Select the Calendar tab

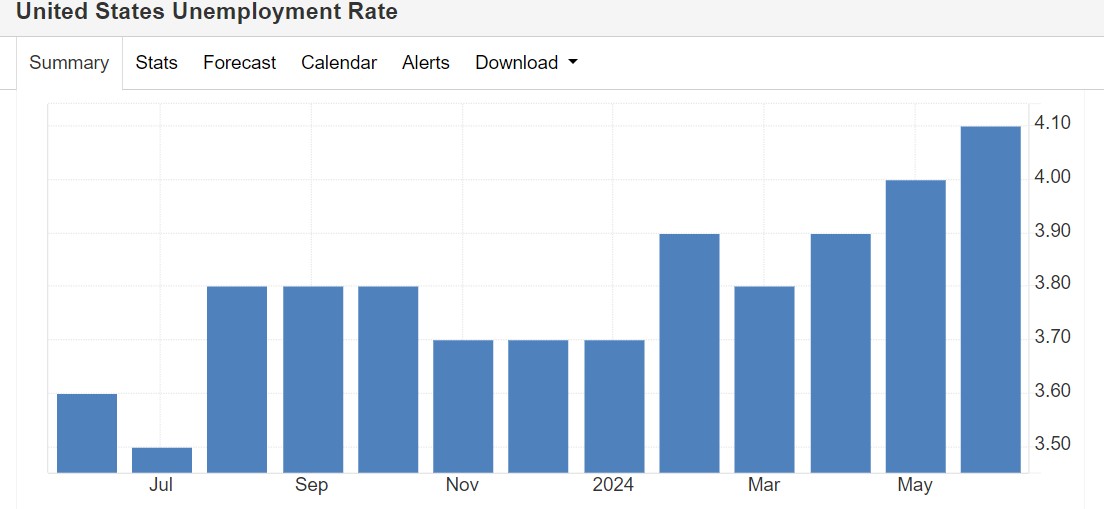click(x=339, y=63)
